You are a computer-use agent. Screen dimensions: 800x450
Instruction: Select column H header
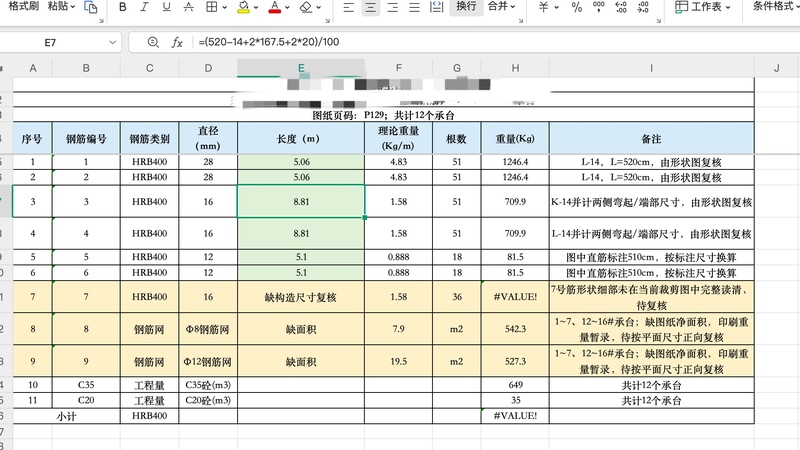click(x=515, y=68)
